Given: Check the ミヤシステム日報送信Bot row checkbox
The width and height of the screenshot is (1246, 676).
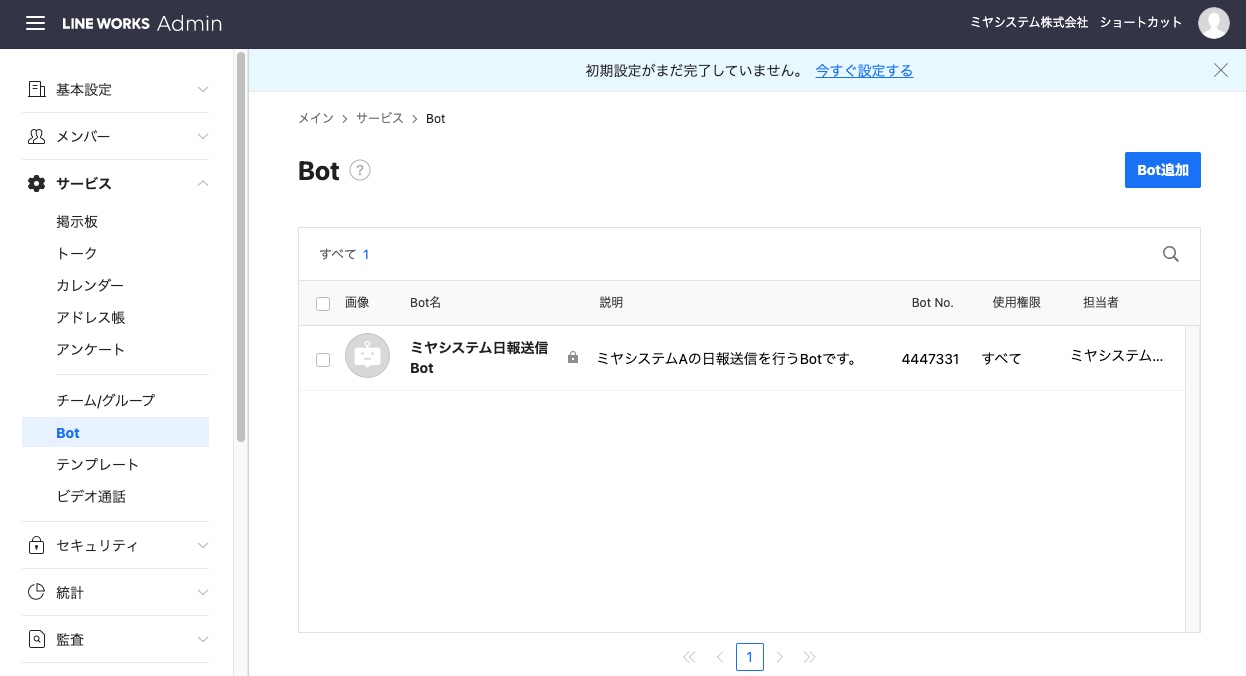Looking at the screenshot, I should click(322, 360).
